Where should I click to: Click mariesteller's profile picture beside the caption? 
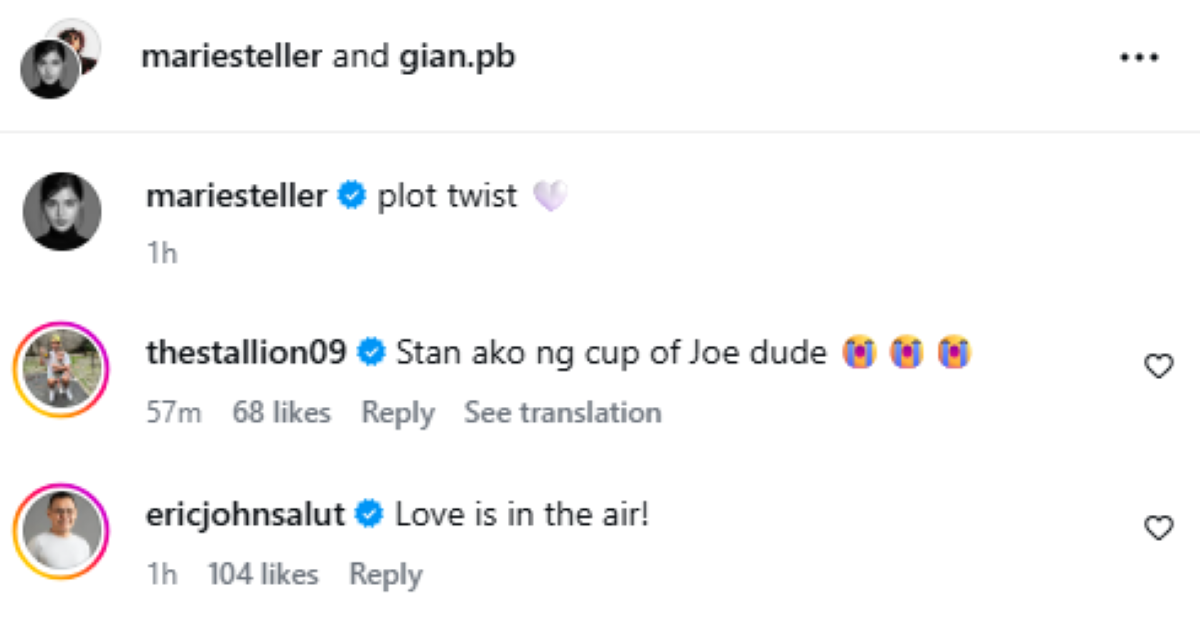[62, 211]
